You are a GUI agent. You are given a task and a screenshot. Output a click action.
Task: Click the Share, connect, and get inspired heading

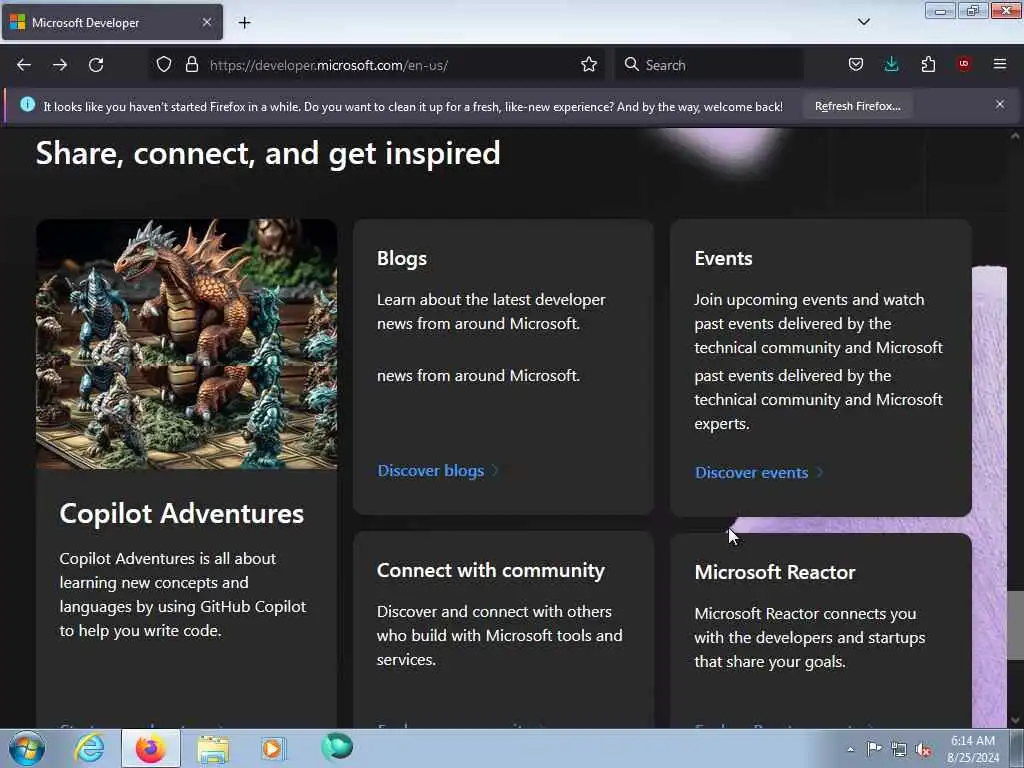coord(268,153)
